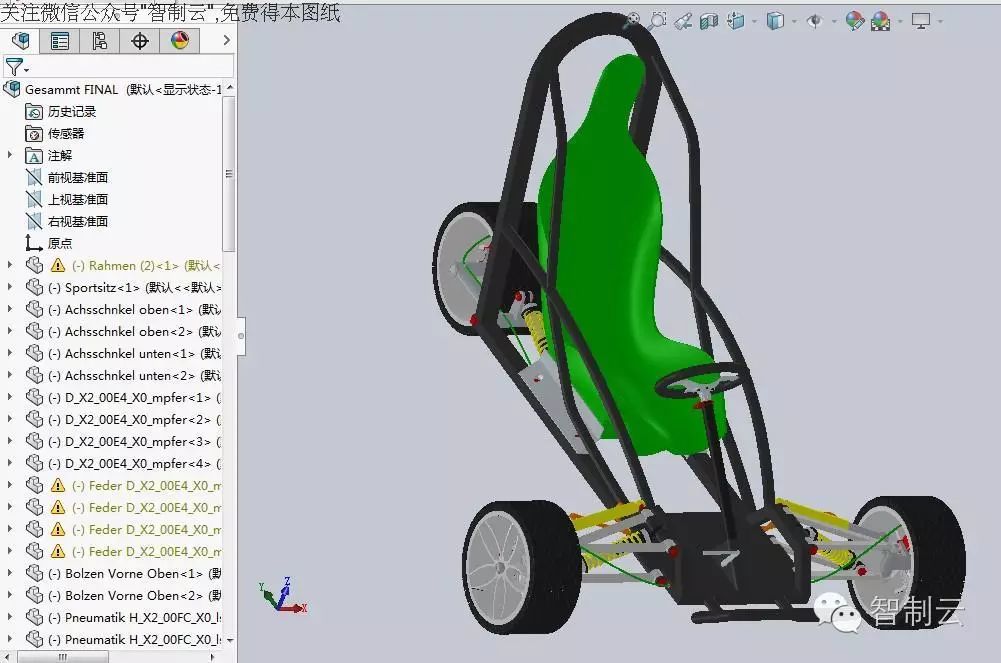The width and height of the screenshot is (1001, 663).
Task: Click the Display Style cube icon
Action: pyautogui.click(x=775, y=20)
